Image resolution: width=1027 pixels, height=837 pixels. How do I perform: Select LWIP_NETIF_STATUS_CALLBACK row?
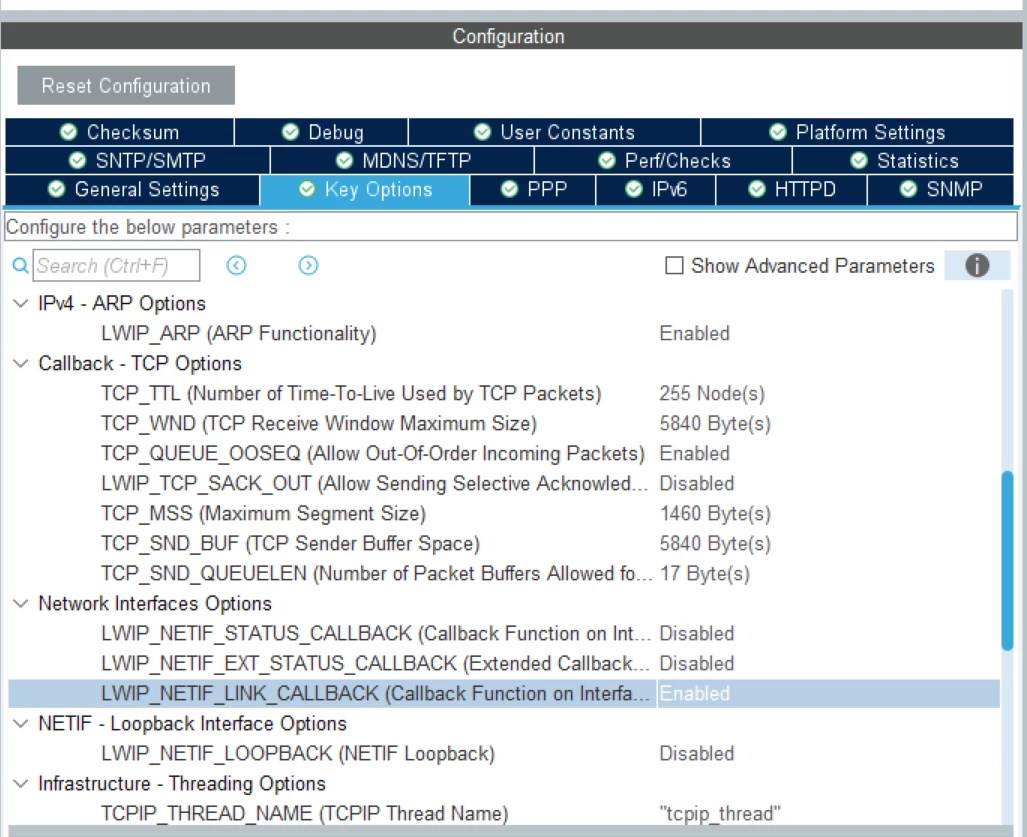click(x=504, y=633)
